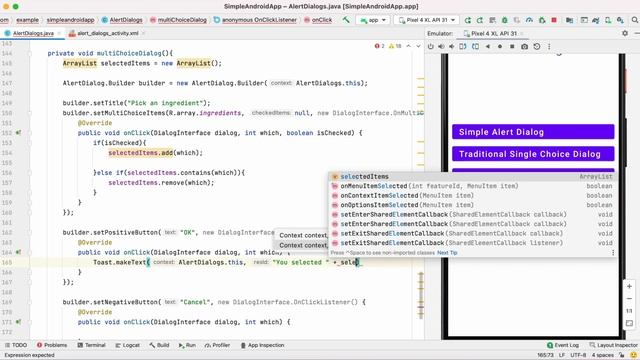Open the Terminal tool window
The height and width of the screenshot is (360, 640).
(x=91, y=345)
